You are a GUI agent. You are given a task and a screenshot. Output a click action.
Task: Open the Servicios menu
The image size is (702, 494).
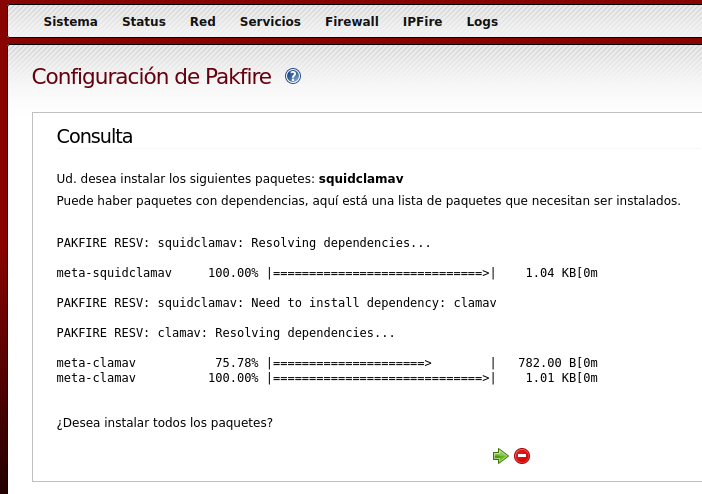point(270,21)
